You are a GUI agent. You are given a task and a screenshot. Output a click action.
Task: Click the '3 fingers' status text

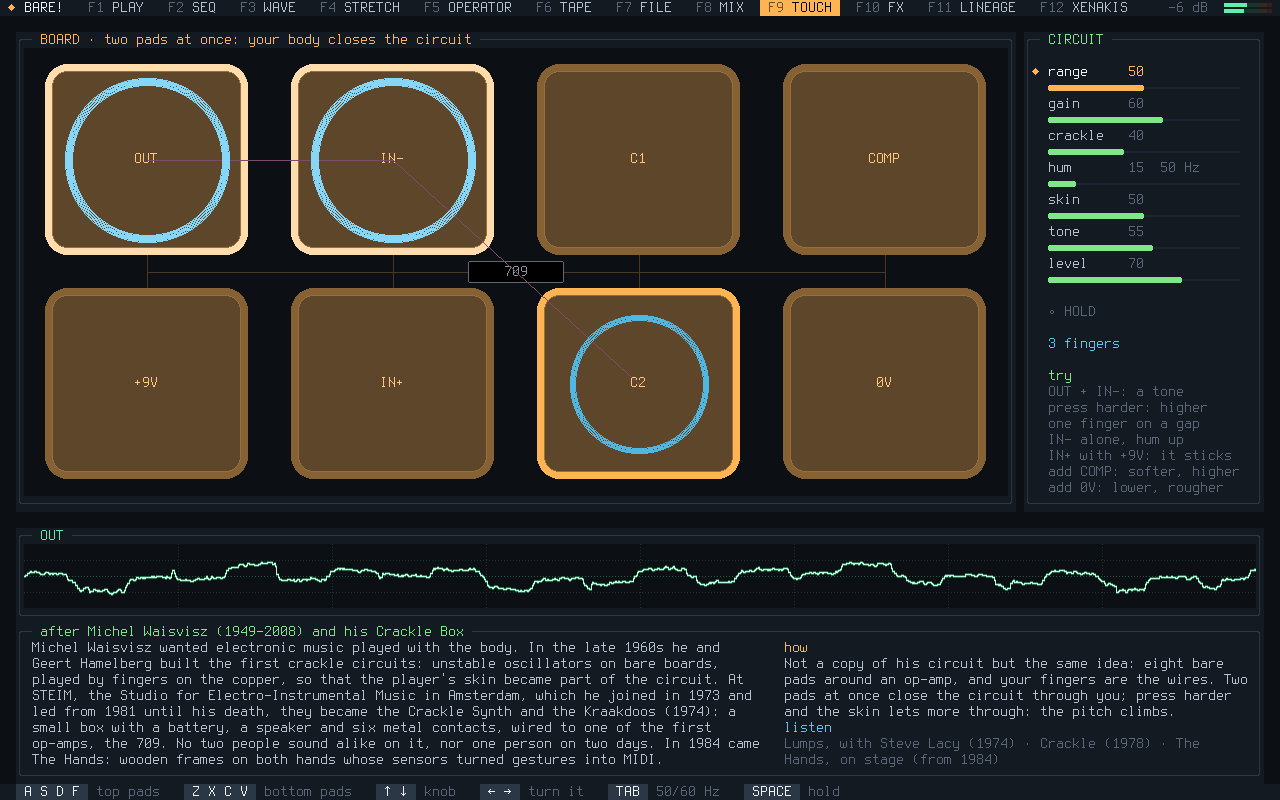(x=1084, y=344)
